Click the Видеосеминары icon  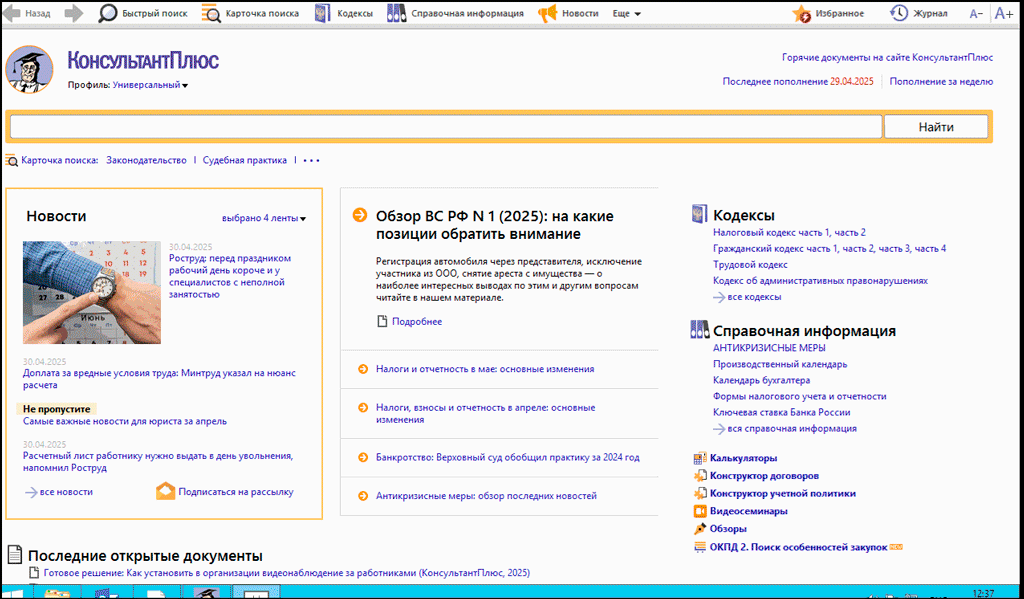(x=699, y=511)
